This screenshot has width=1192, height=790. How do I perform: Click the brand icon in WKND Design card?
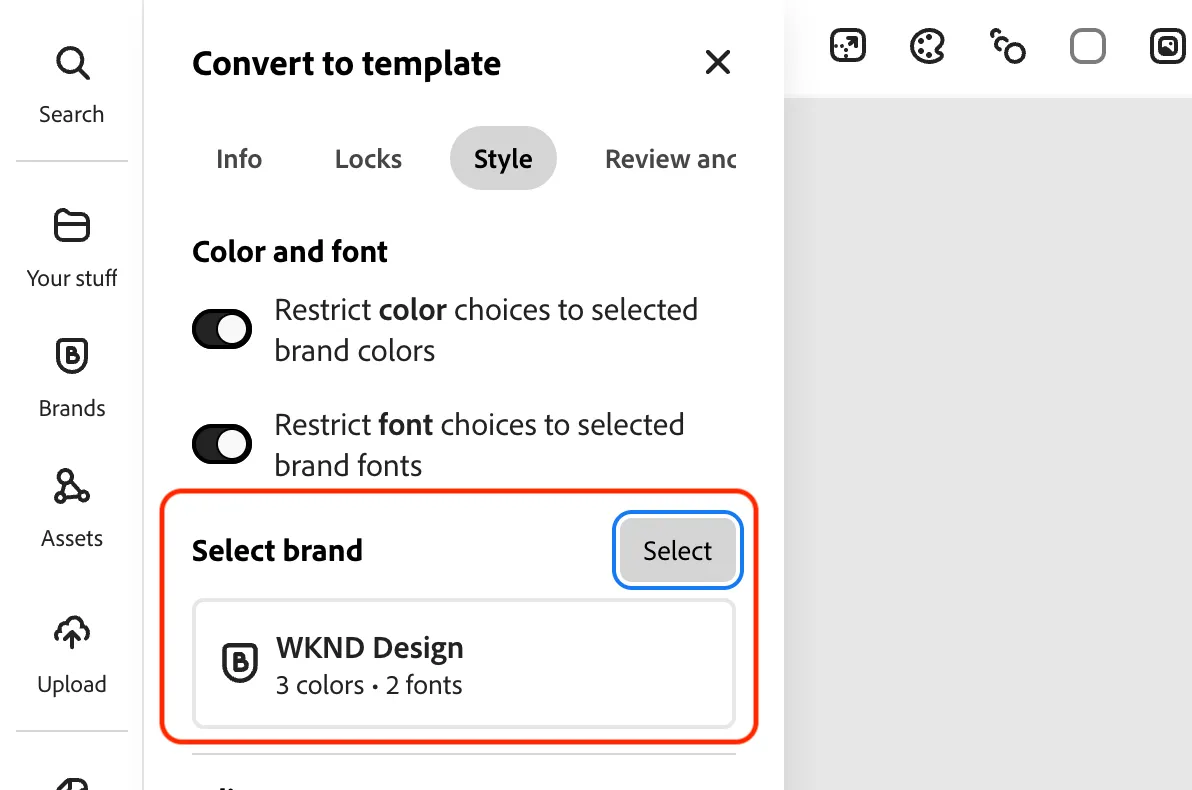tap(239, 662)
